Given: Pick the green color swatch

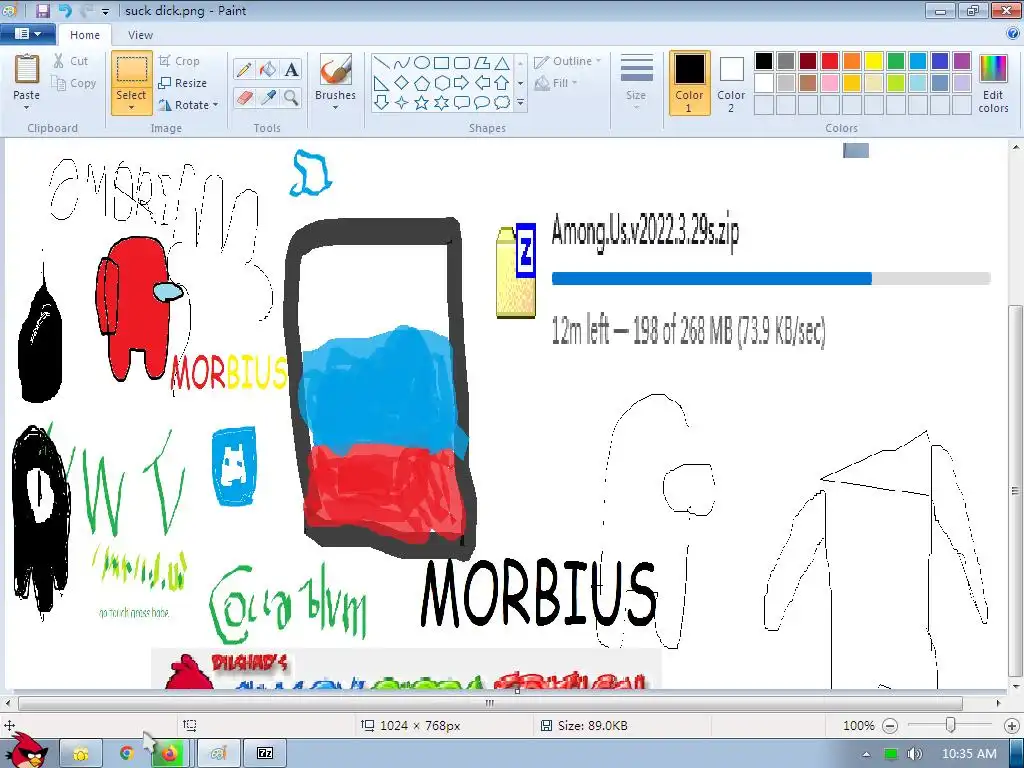Looking at the screenshot, I should (x=896, y=61).
